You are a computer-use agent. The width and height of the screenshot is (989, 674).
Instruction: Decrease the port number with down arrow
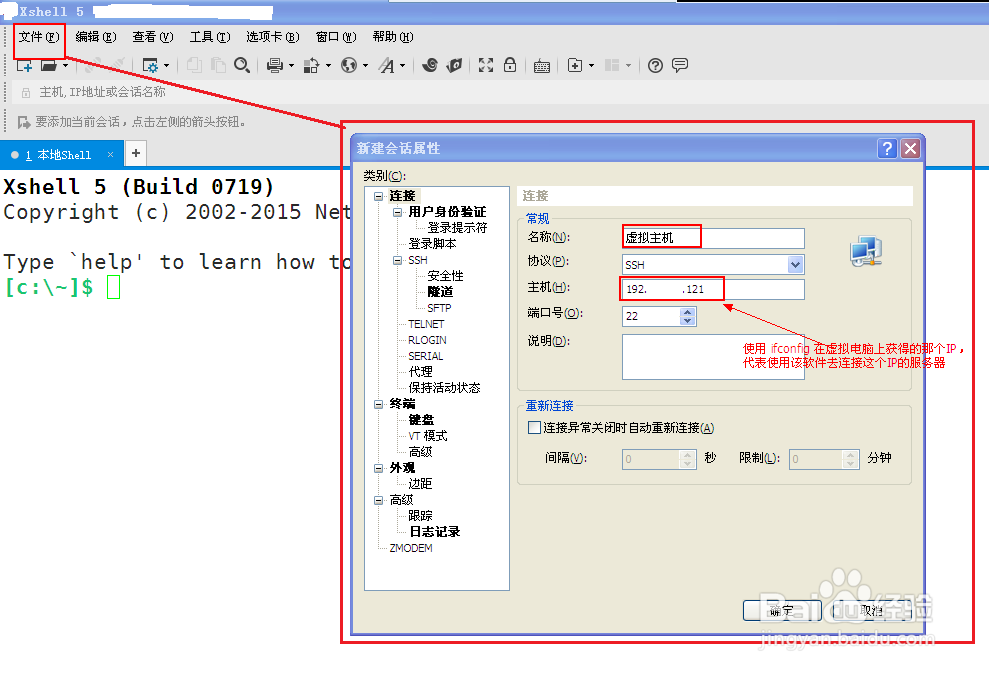pos(688,321)
